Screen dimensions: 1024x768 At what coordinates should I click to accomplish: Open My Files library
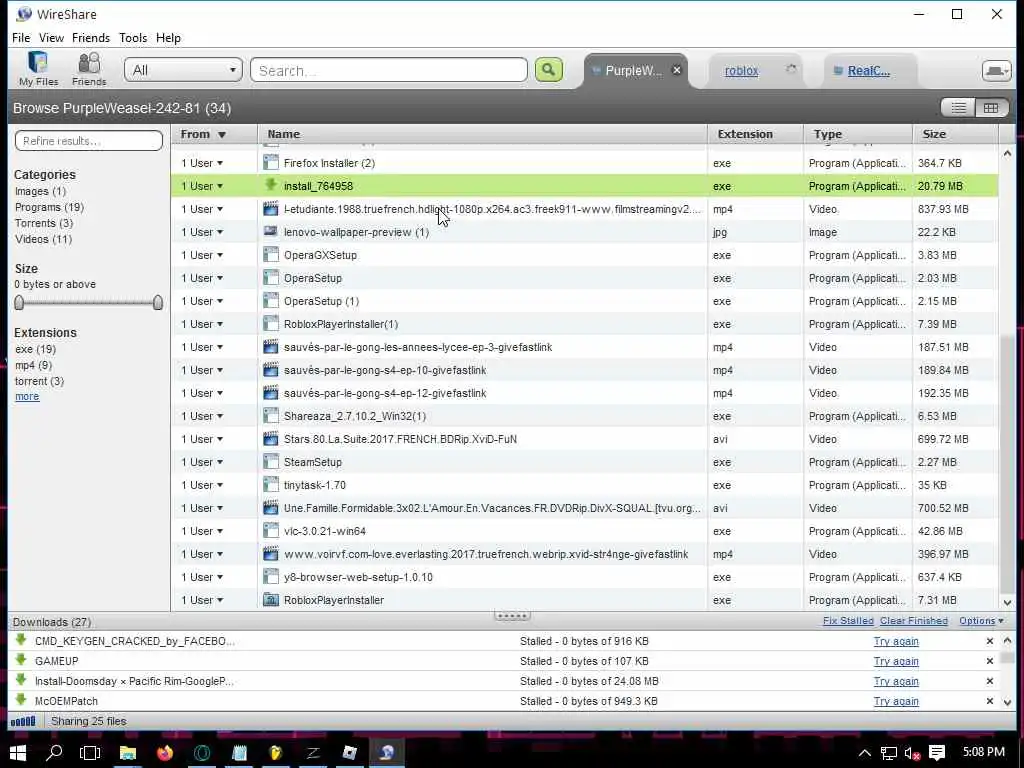pos(38,68)
